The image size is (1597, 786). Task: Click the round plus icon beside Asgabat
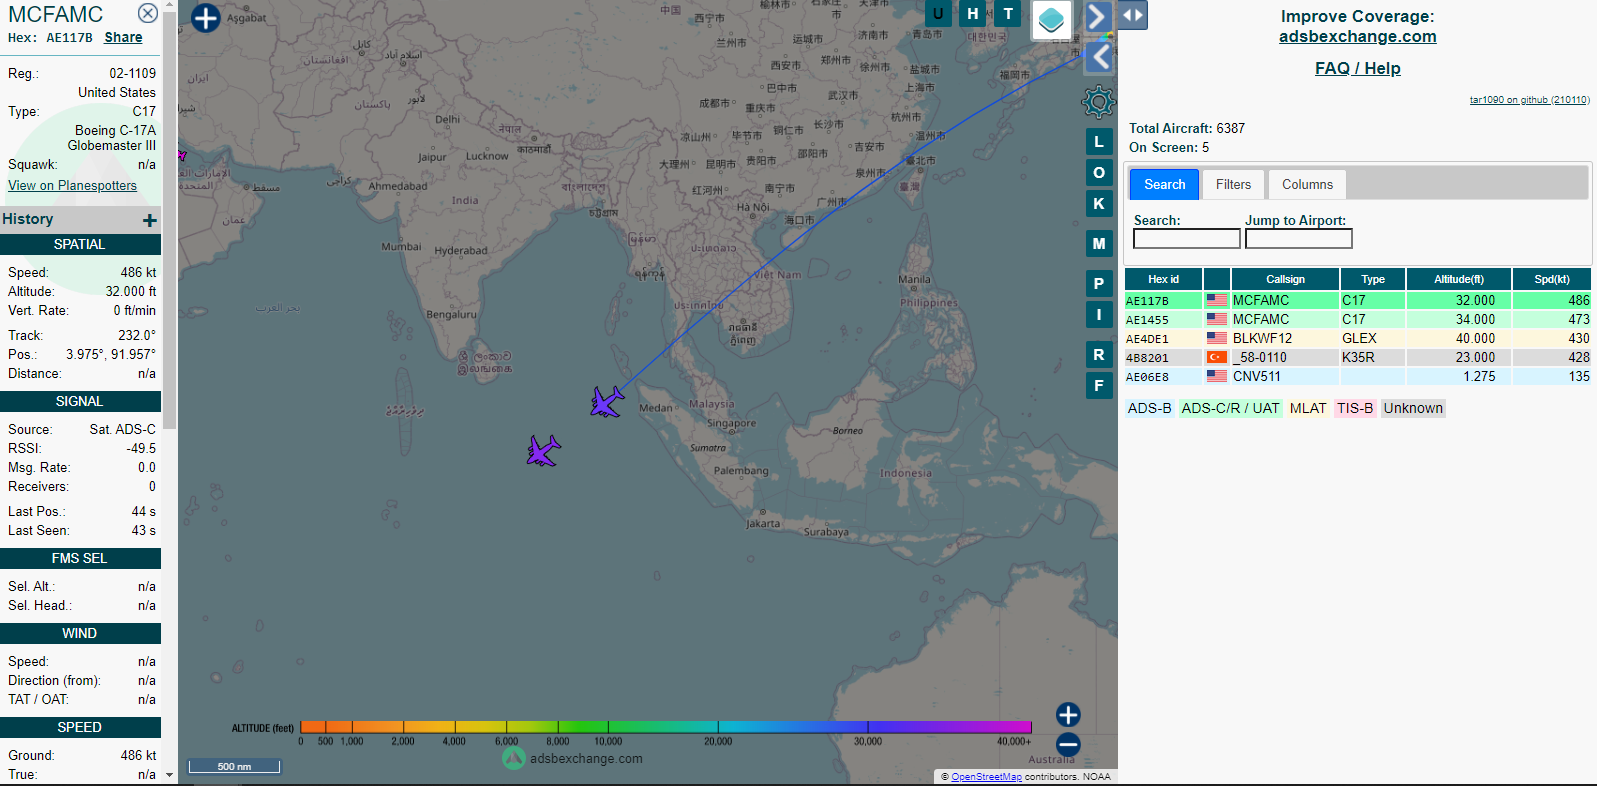(x=205, y=18)
